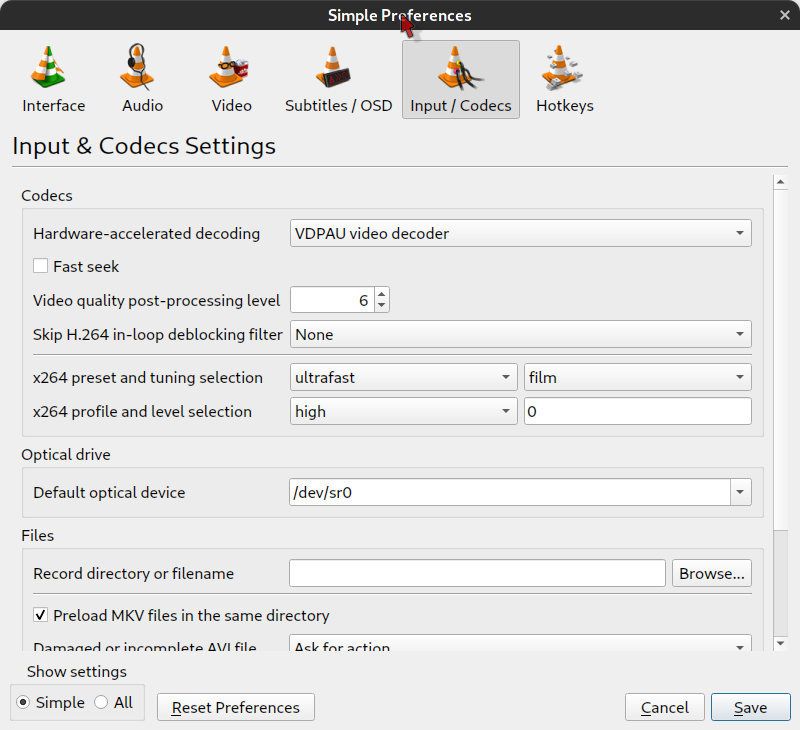Click the x264 profile and level selection label
This screenshot has height=730, width=800.
point(142,412)
